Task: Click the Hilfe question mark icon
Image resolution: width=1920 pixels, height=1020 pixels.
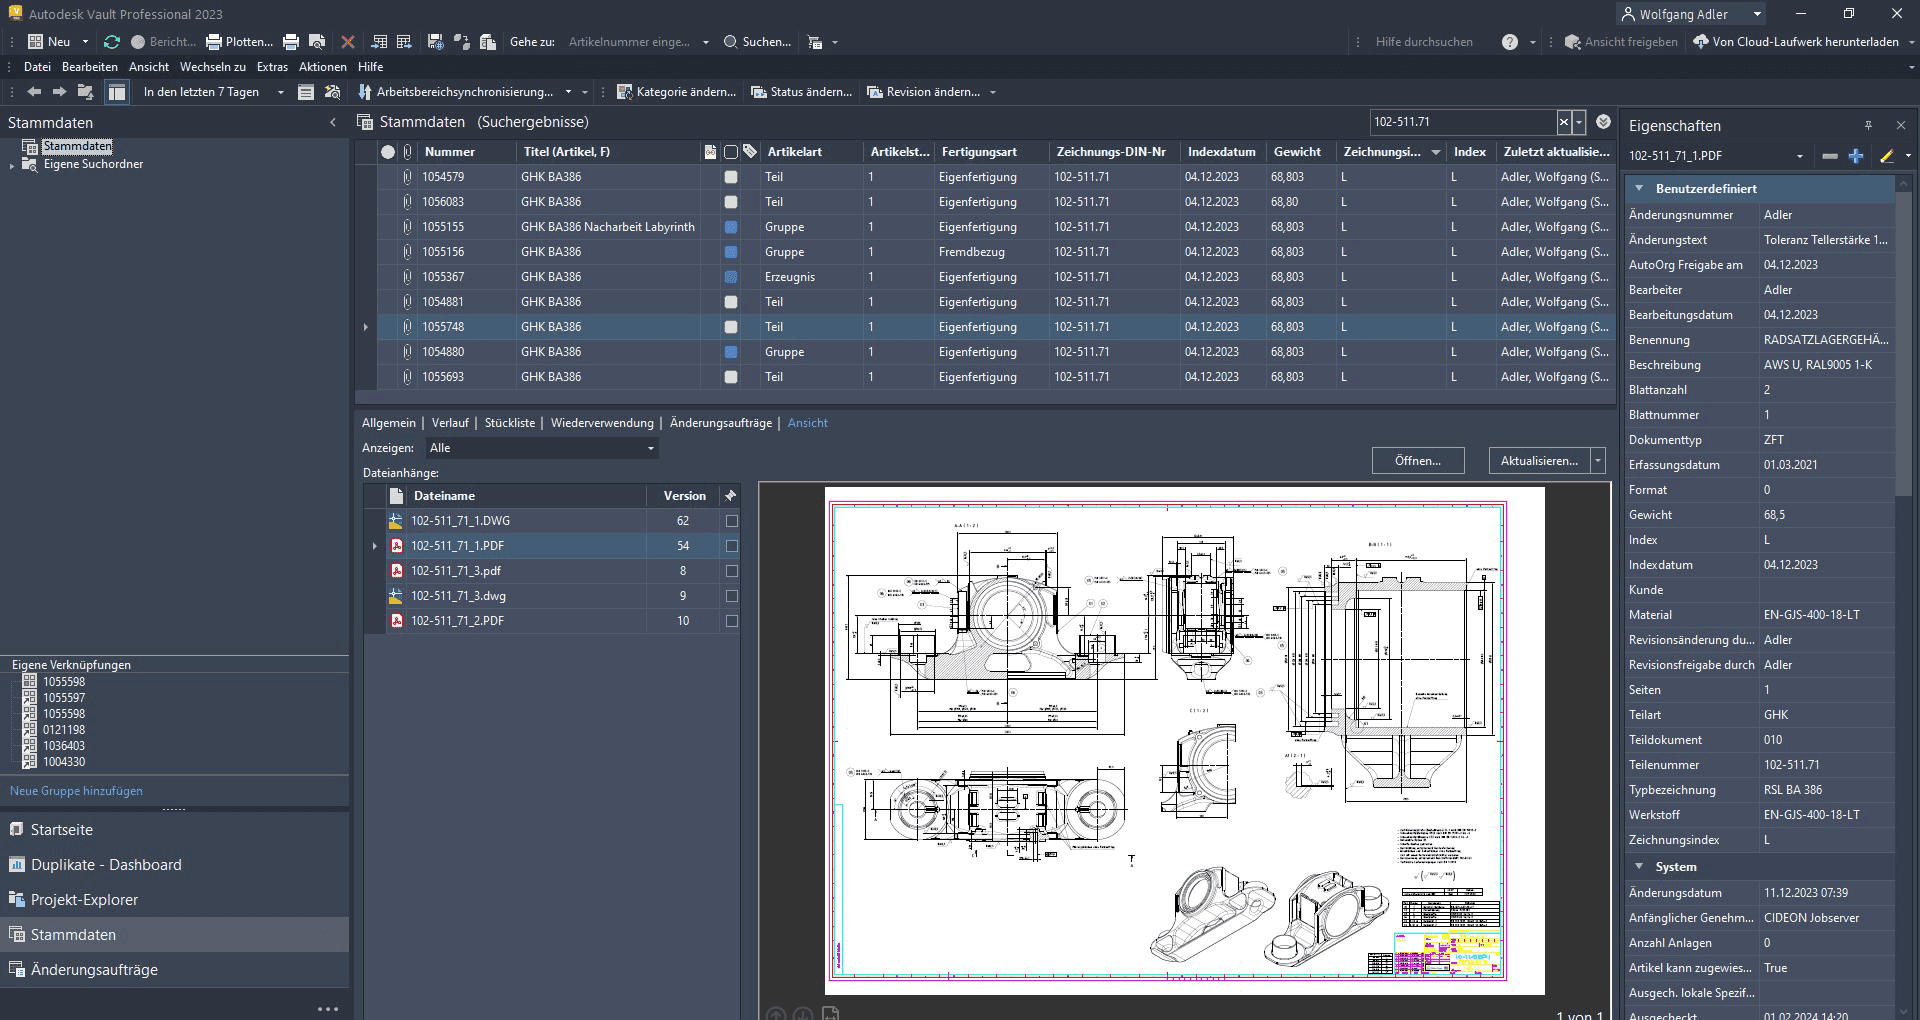Action: click(x=1510, y=42)
